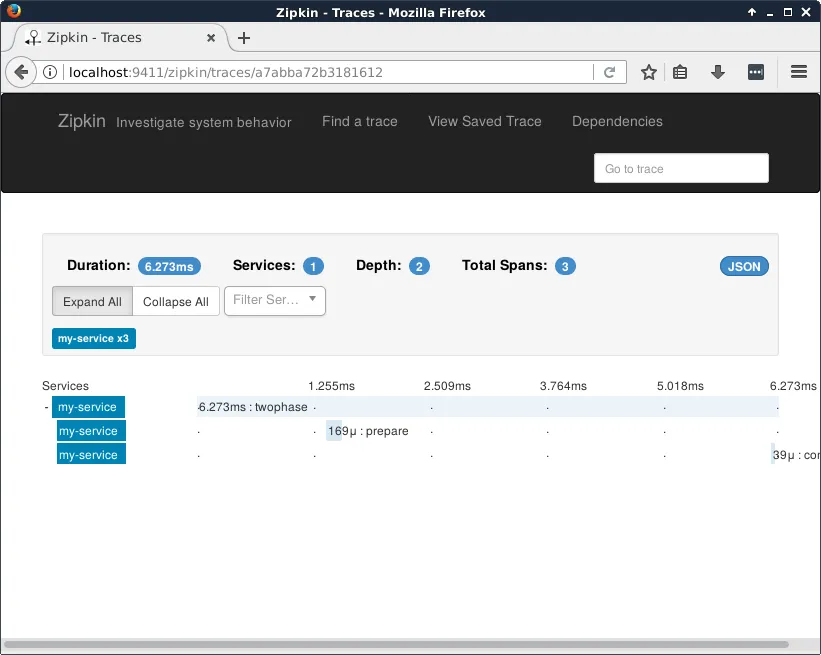This screenshot has height=655, width=821.
Task: Open the 39μ span bar
Action: tap(773, 455)
